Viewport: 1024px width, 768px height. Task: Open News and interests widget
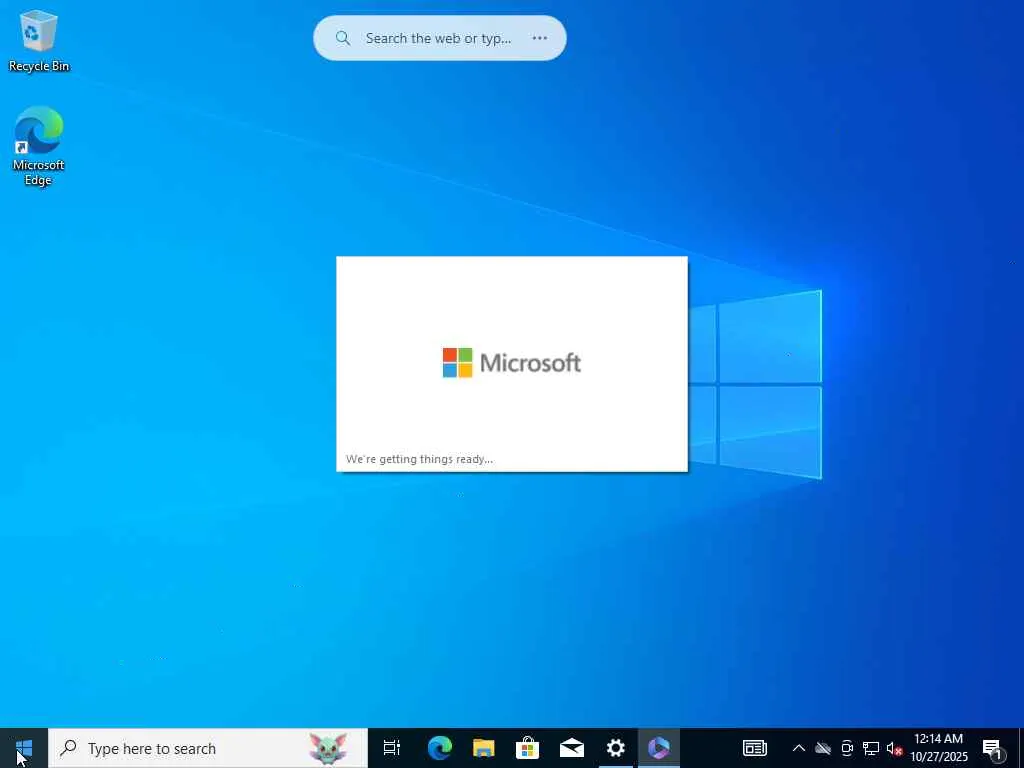[754, 748]
